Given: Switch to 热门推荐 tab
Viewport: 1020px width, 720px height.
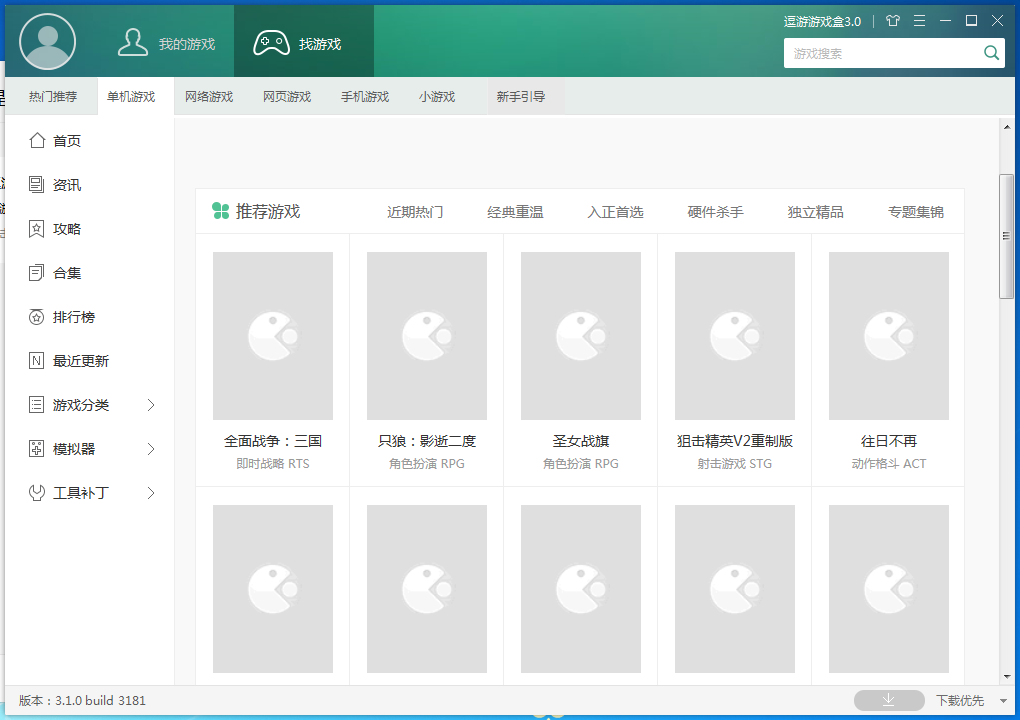Looking at the screenshot, I should point(53,97).
